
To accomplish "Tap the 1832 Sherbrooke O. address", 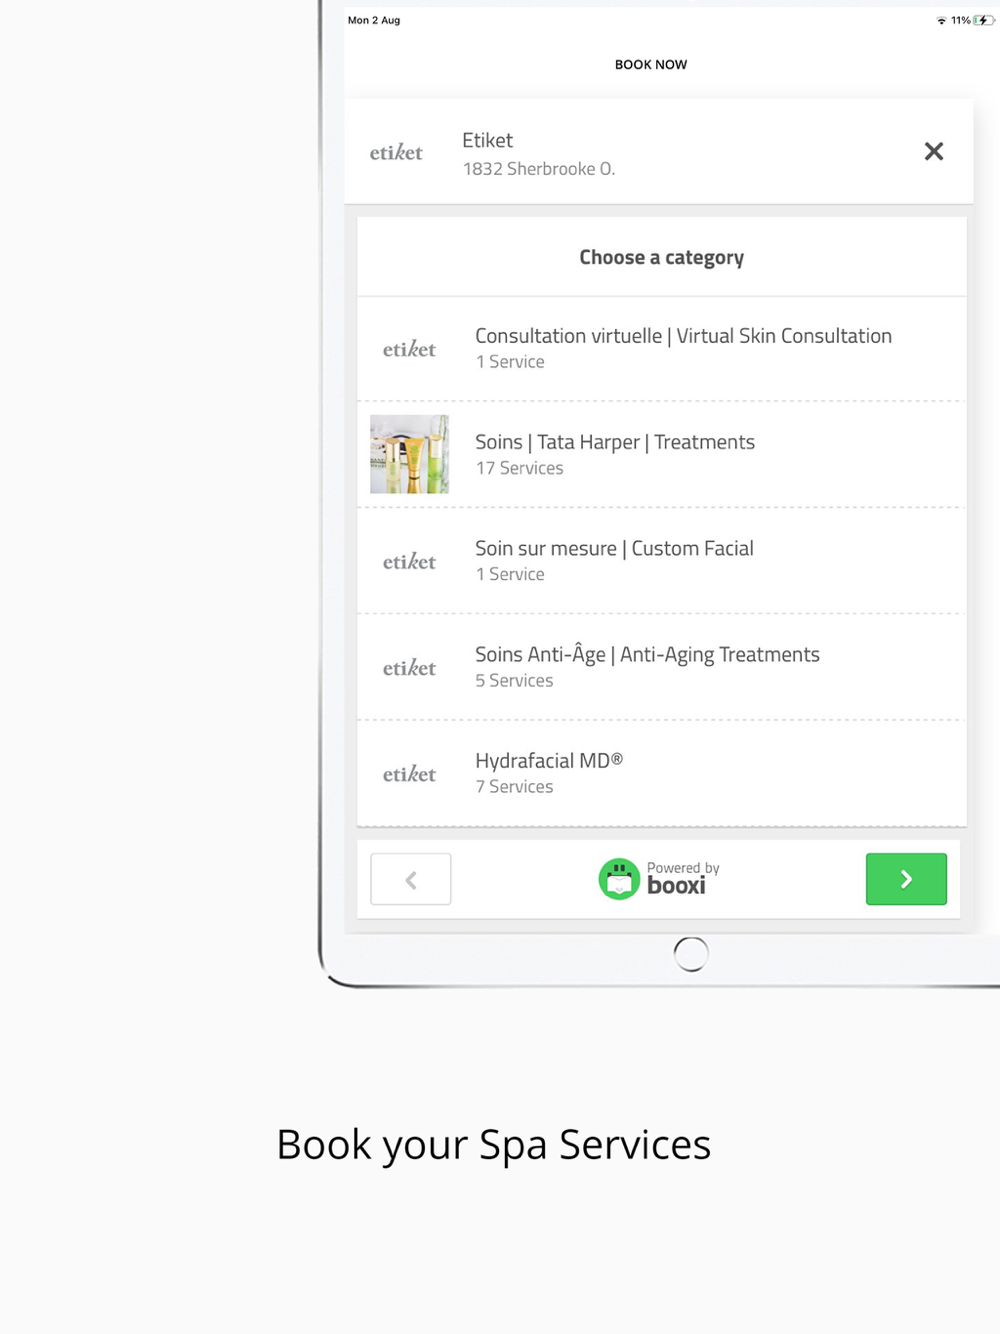I will click(x=539, y=169).
